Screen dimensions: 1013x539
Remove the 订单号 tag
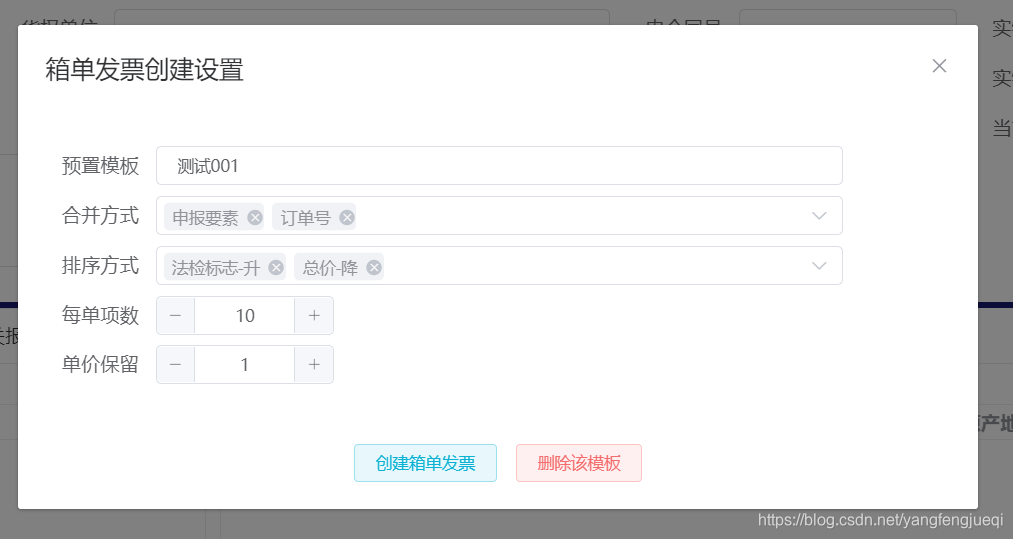pyautogui.click(x=347, y=217)
